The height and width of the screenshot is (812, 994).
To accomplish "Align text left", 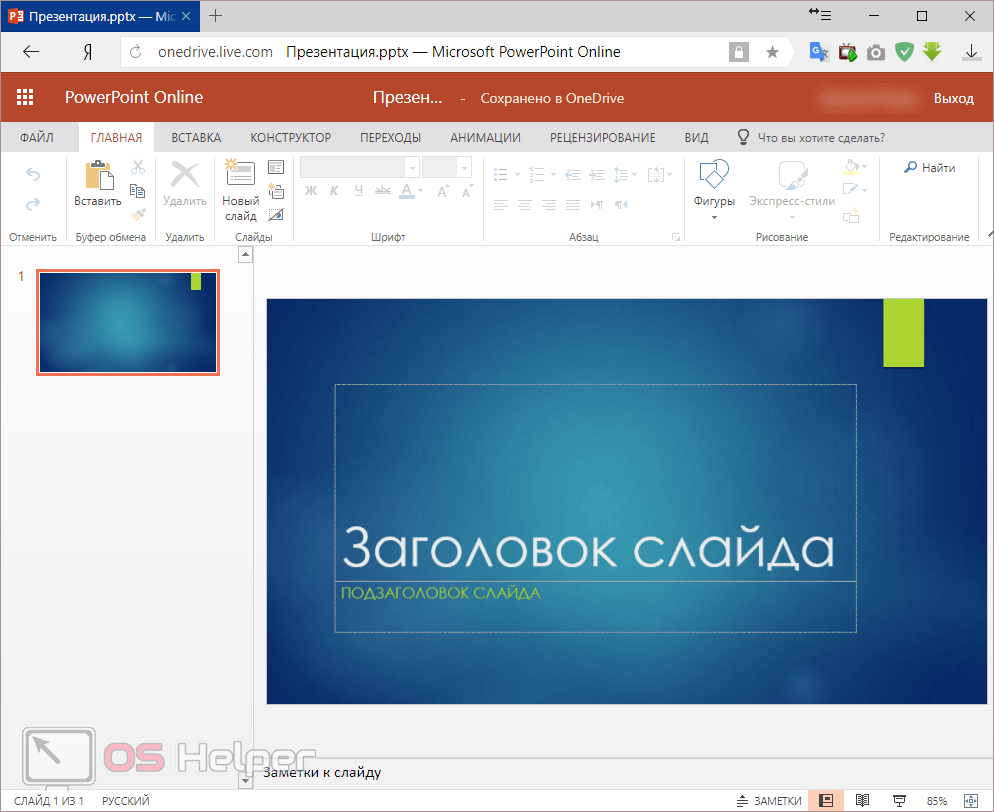I will tap(501, 204).
